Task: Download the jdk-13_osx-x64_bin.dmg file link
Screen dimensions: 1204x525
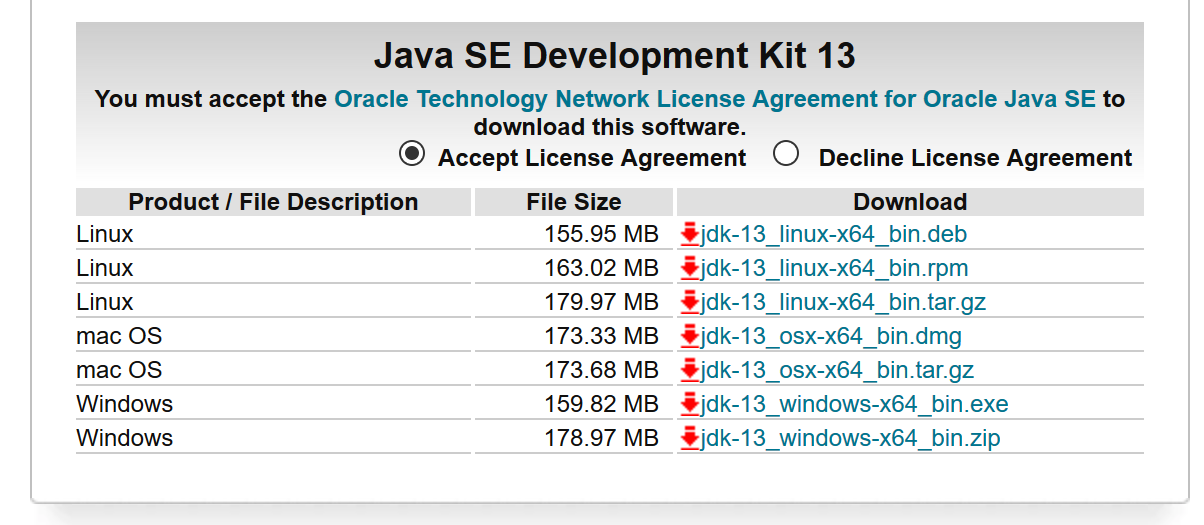Action: coord(831,337)
